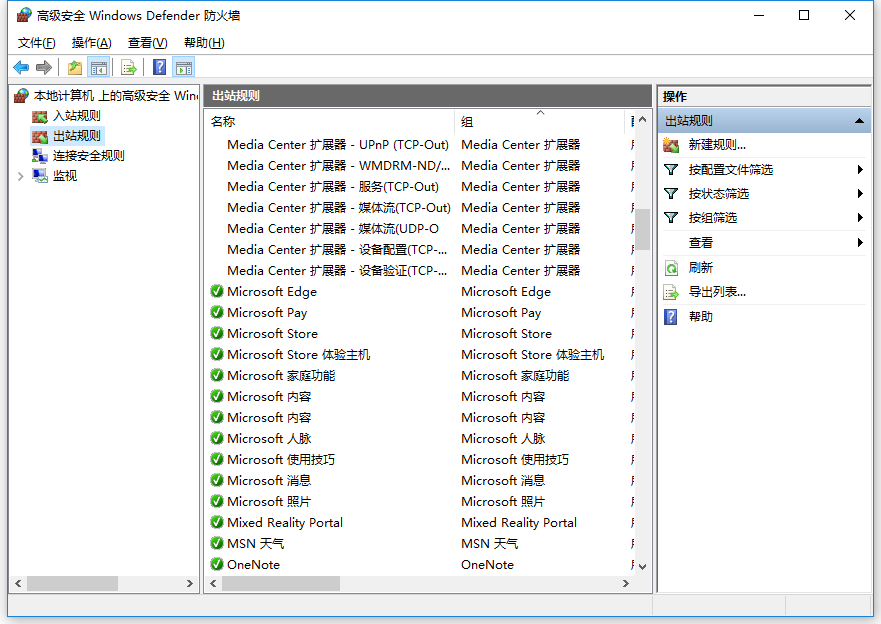The image size is (881, 624).
Task: Click 帮助 label in actions pane
Action: 701,317
